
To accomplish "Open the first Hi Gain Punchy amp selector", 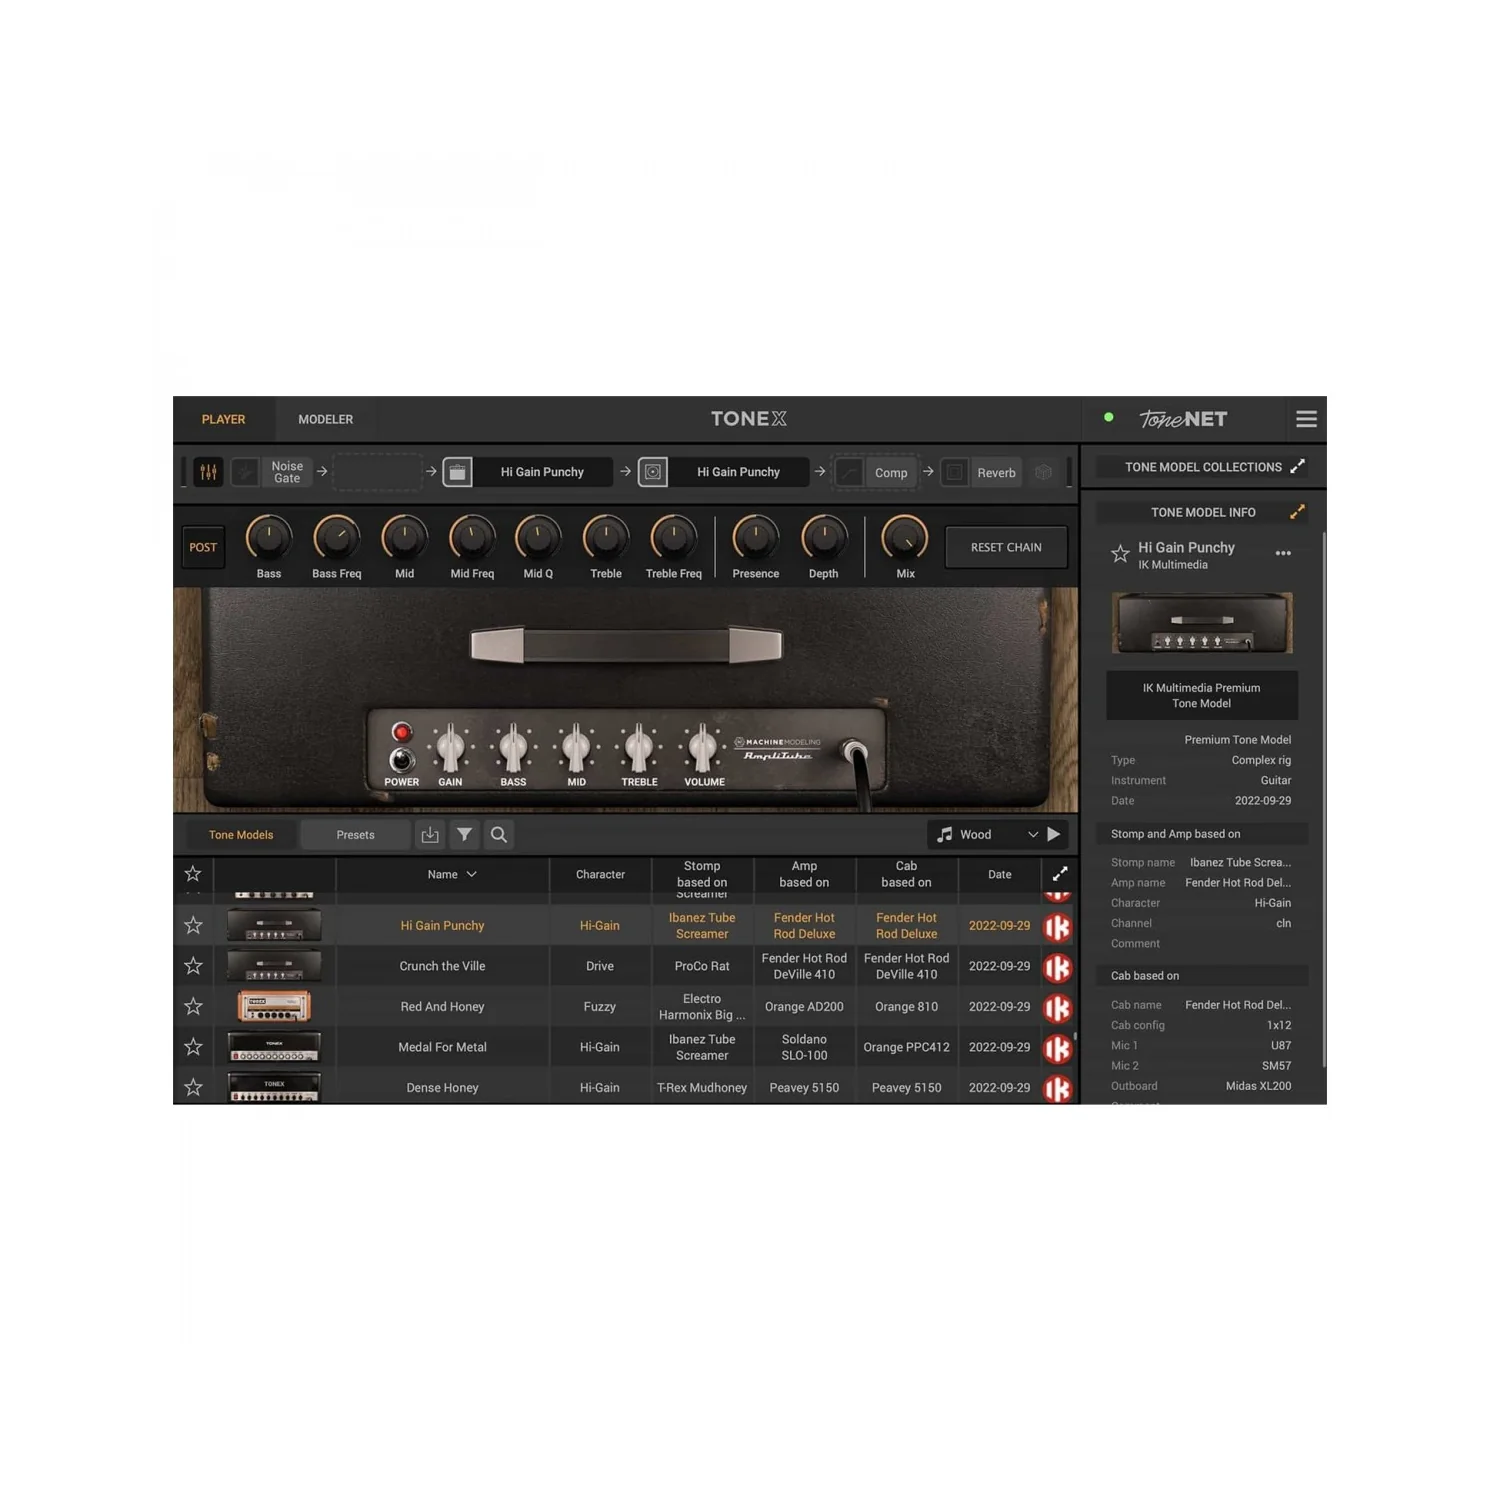I will click(542, 472).
